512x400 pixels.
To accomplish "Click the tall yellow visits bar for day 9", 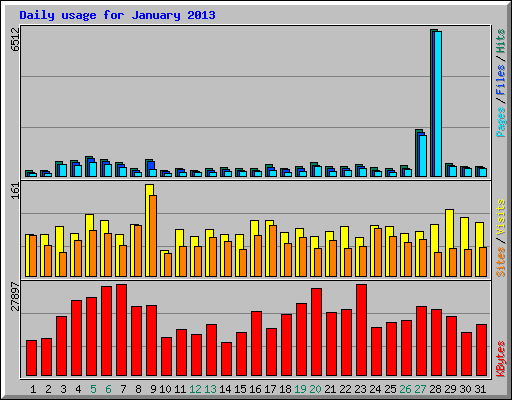I will (x=150, y=230).
